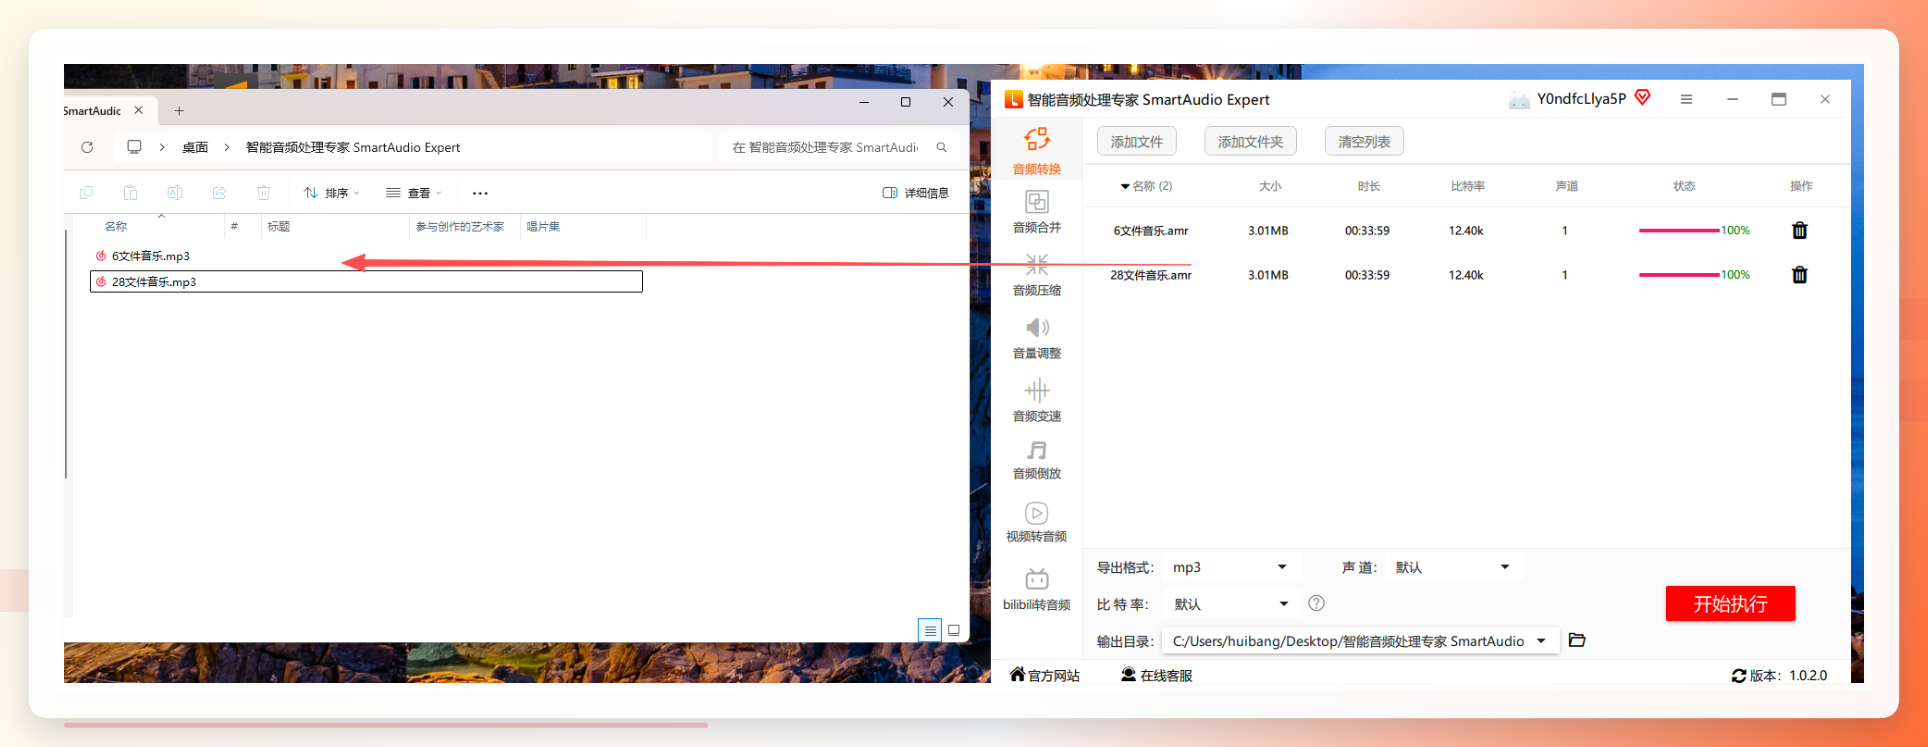Image resolution: width=1928 pixels, height=747 pixels.
Task: Click the This PC monitor icon in address bar
Action: [134, 147]
